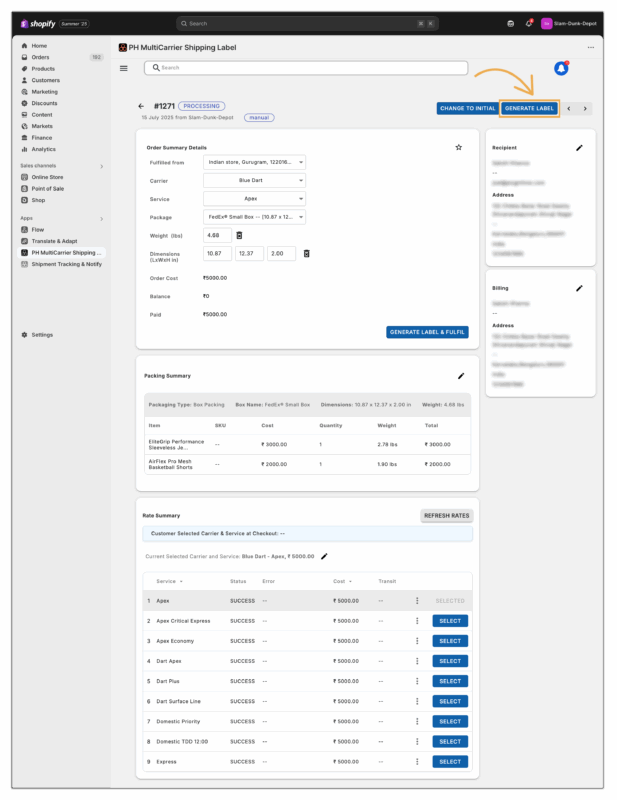Click Refresh Rates button
This screenshot has width=617, height=800.
(447, 516)
